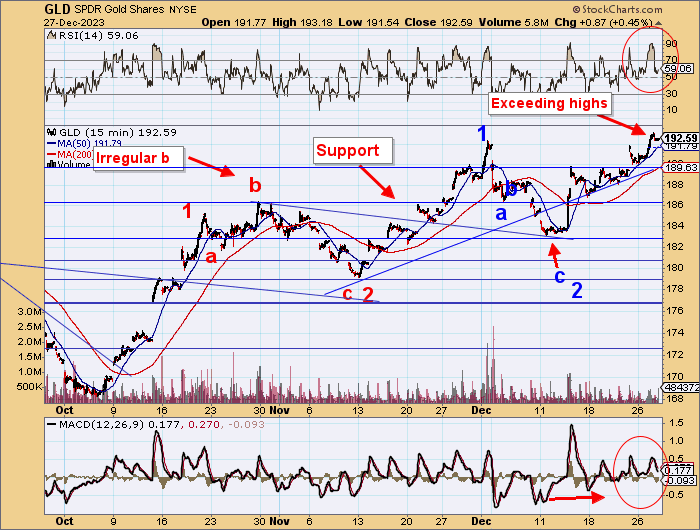Click the RSI(14) 59.06 indicator legend
The width and height of the screenshot is (700, 530).
click(92, 35)
